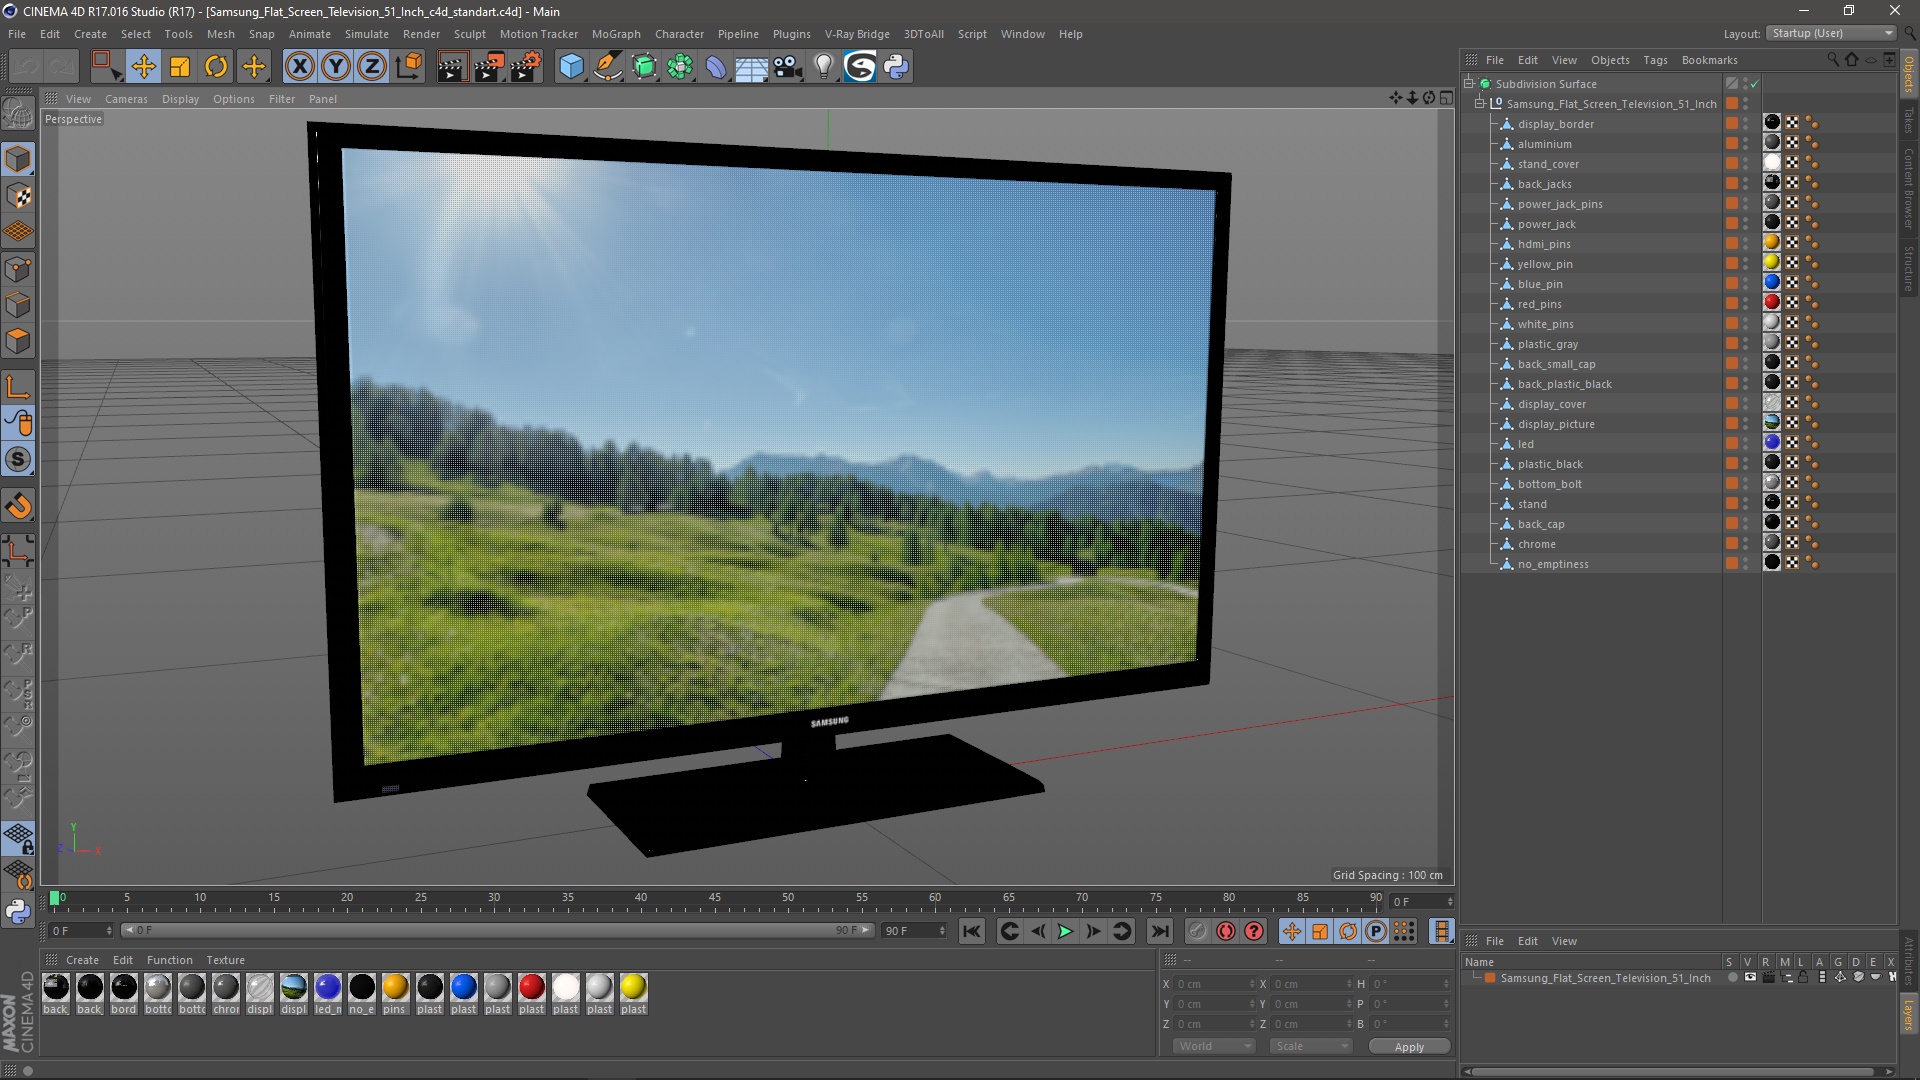Click the Floor object icon

pos(751,67)
